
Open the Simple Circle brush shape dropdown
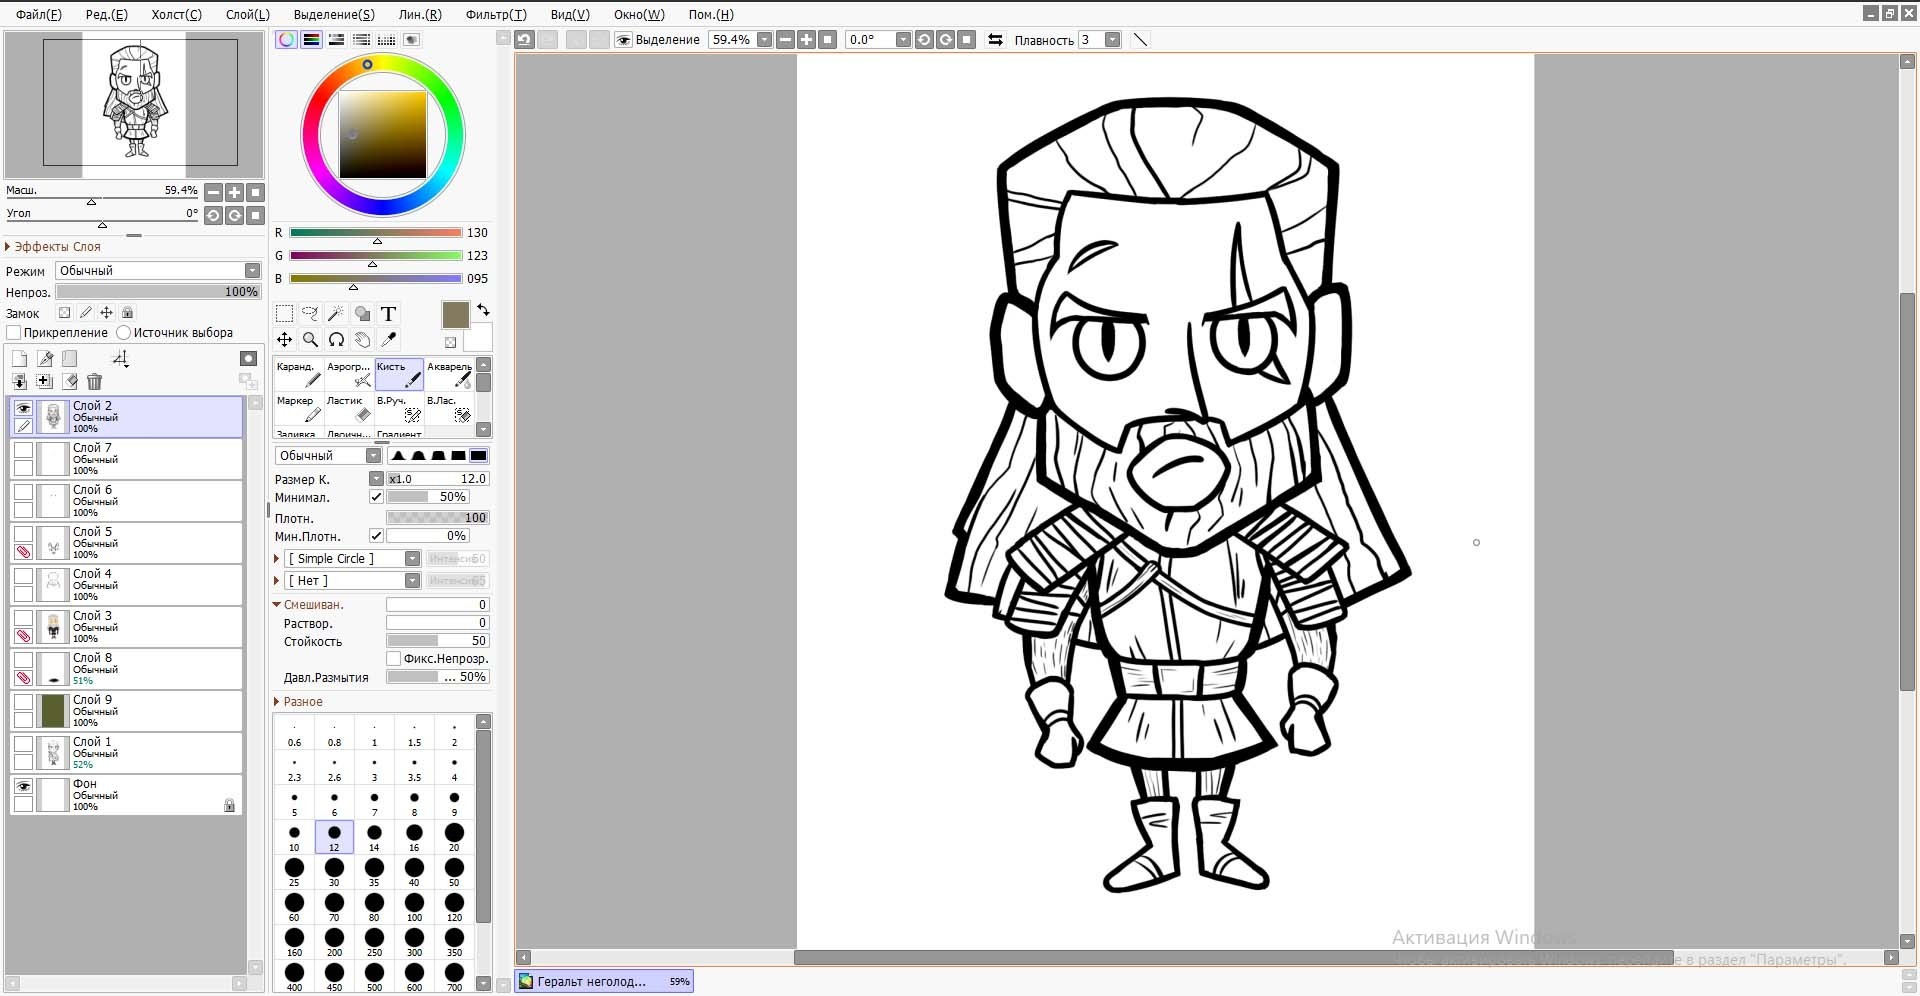click(x=412, y=559)
